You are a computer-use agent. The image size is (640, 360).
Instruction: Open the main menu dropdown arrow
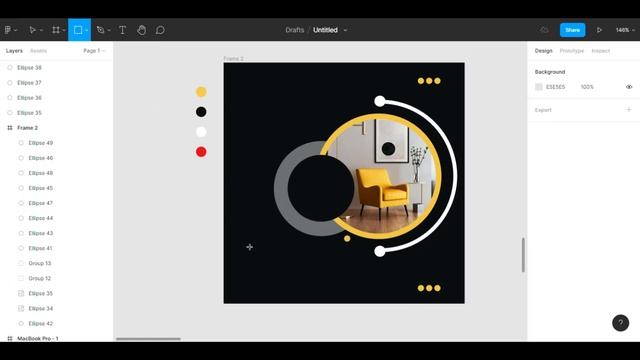[x=16, y=30]
